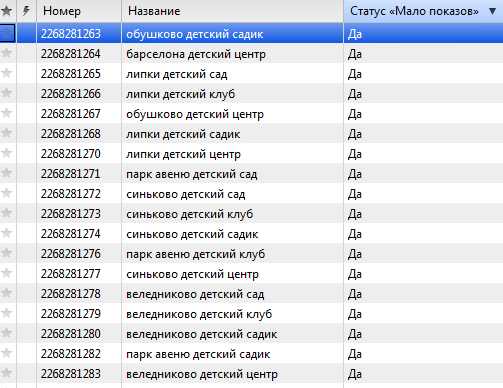Select the name веледниково детский садик
503x388 pixels.
(x=202, y=334)
